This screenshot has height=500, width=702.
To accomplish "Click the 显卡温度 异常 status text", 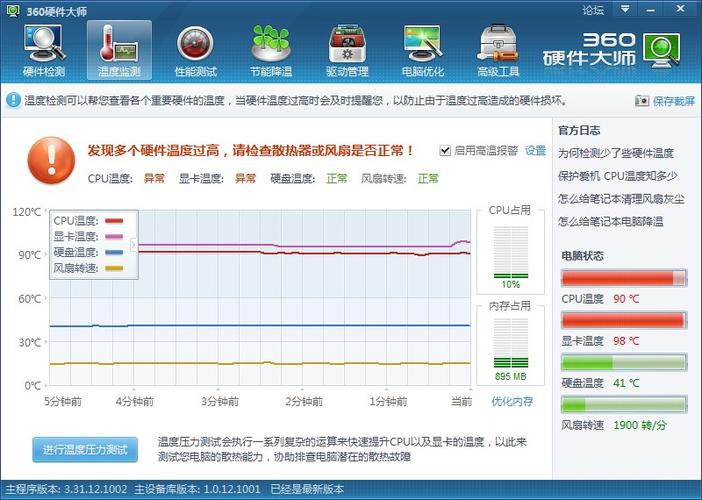I will point(245,179).
